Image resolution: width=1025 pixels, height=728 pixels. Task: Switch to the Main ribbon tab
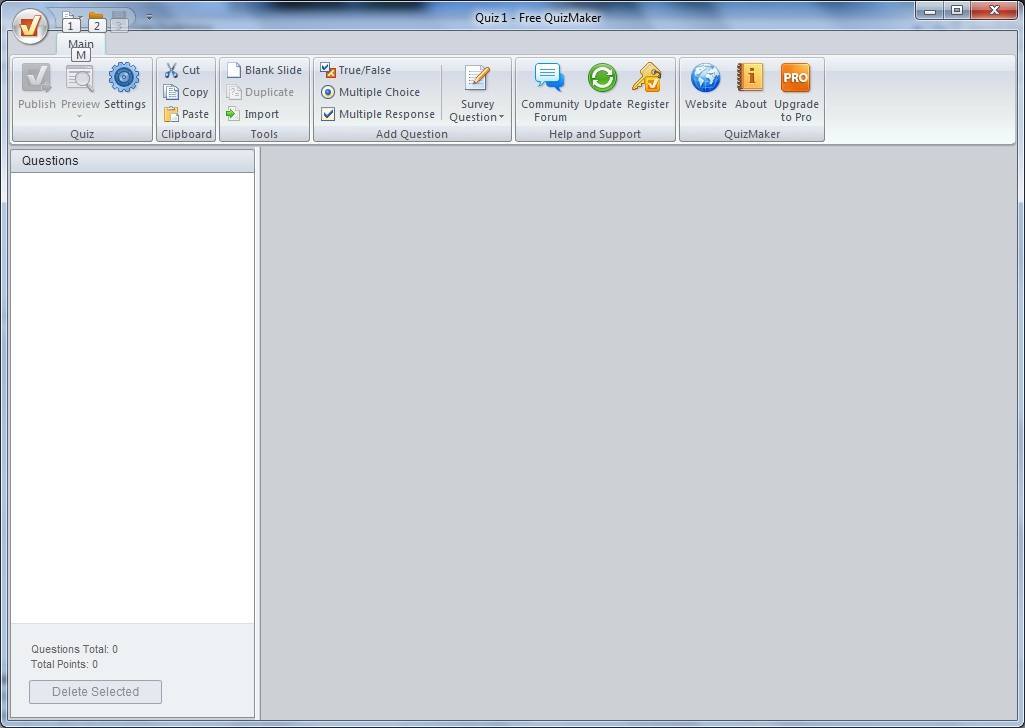[80, 44]
